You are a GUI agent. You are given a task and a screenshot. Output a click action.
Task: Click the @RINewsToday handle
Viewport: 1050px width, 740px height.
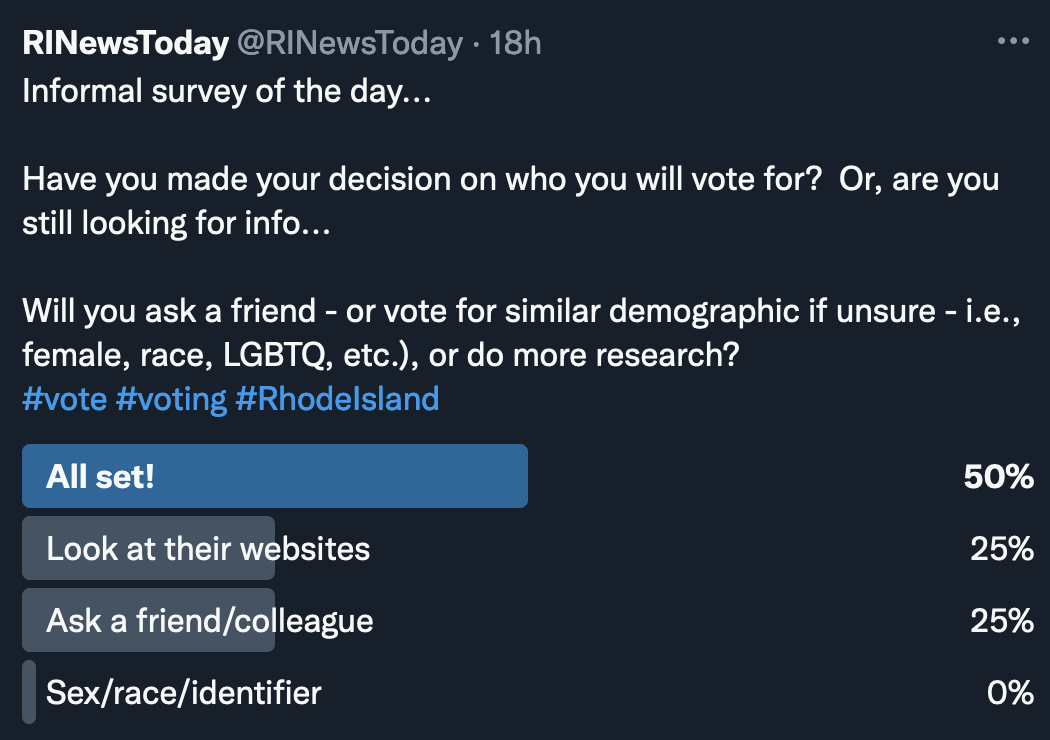[x=349, y=43]
